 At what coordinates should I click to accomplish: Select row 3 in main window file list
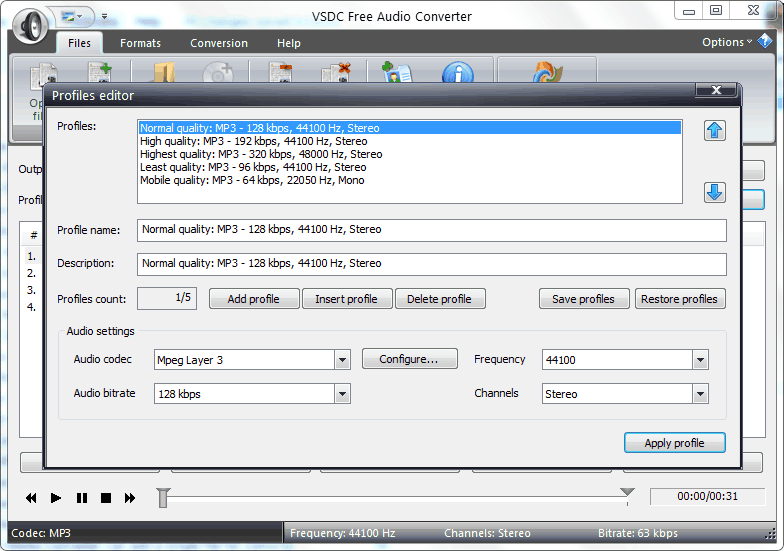pos(32,290)
